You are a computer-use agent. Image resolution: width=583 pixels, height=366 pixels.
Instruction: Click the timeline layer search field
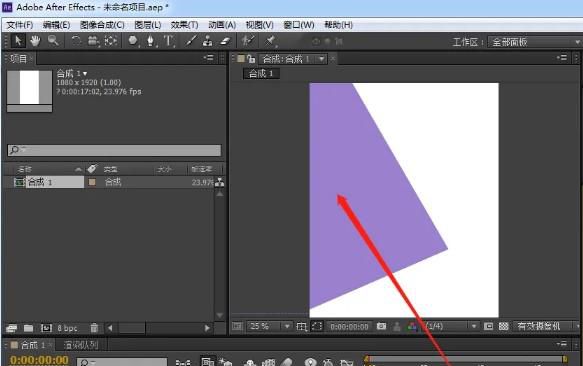click(122, 362)
